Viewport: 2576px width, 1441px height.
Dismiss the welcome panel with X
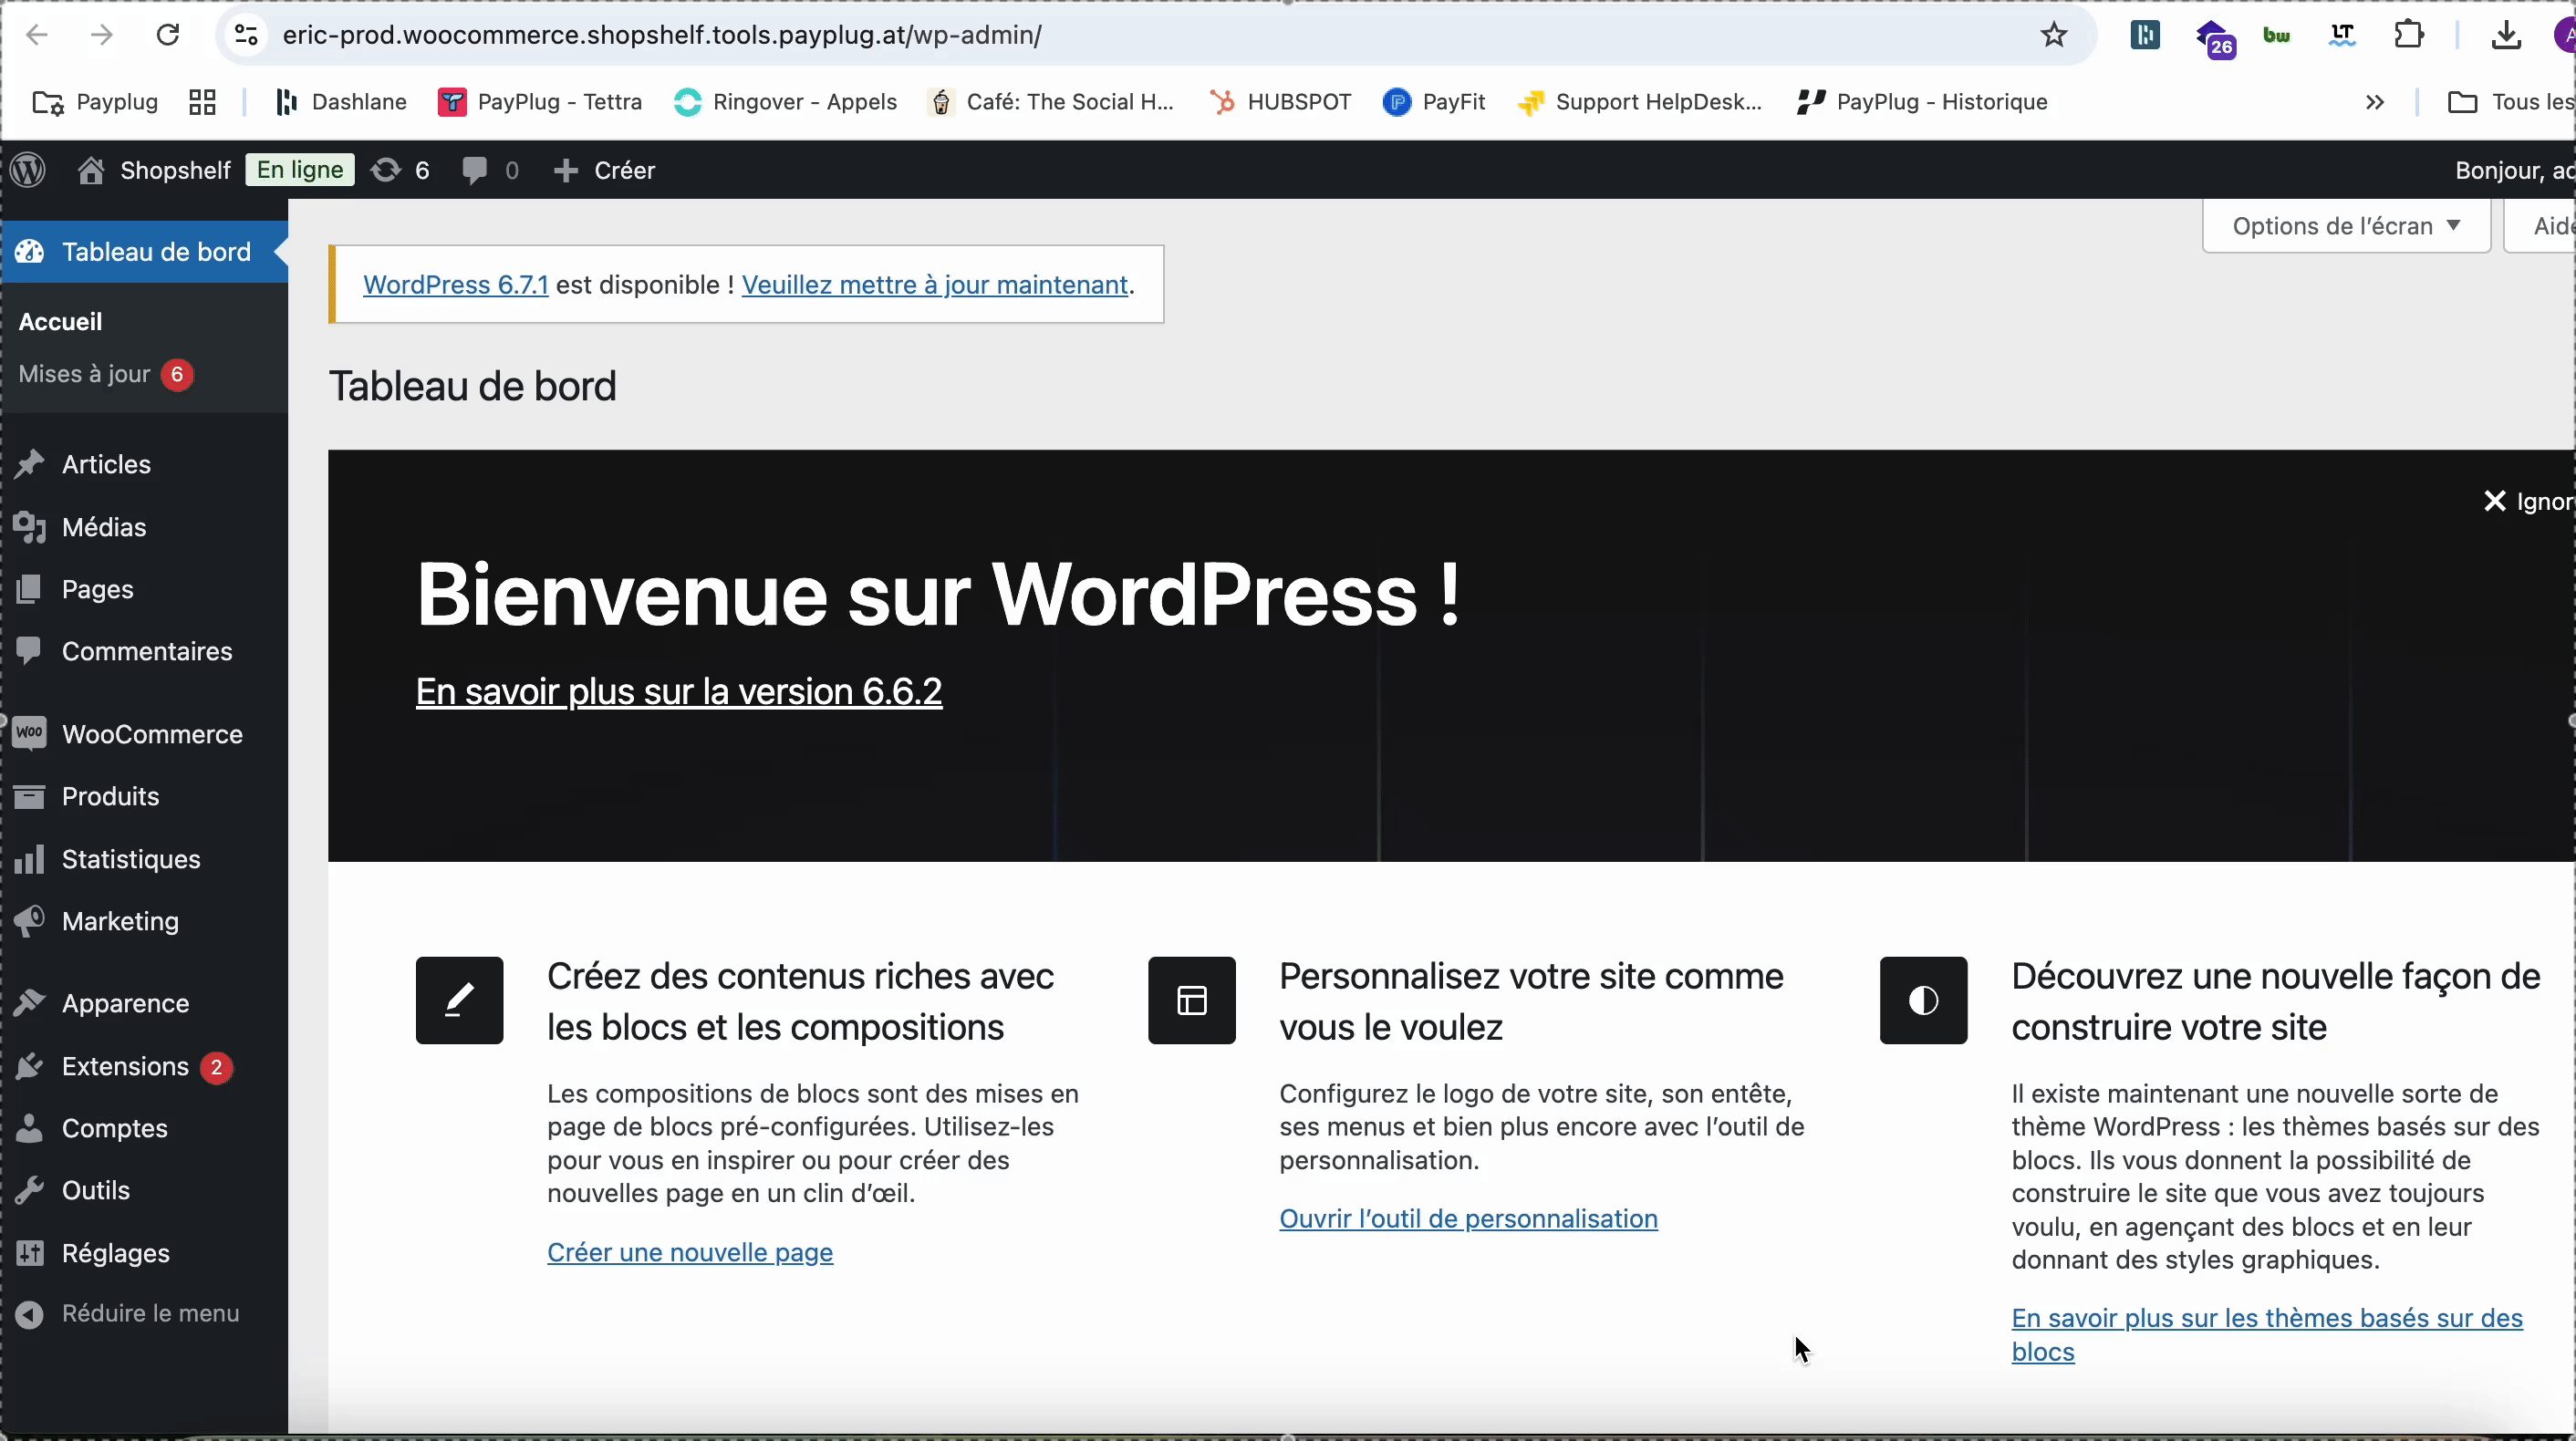pos(2495,501)
